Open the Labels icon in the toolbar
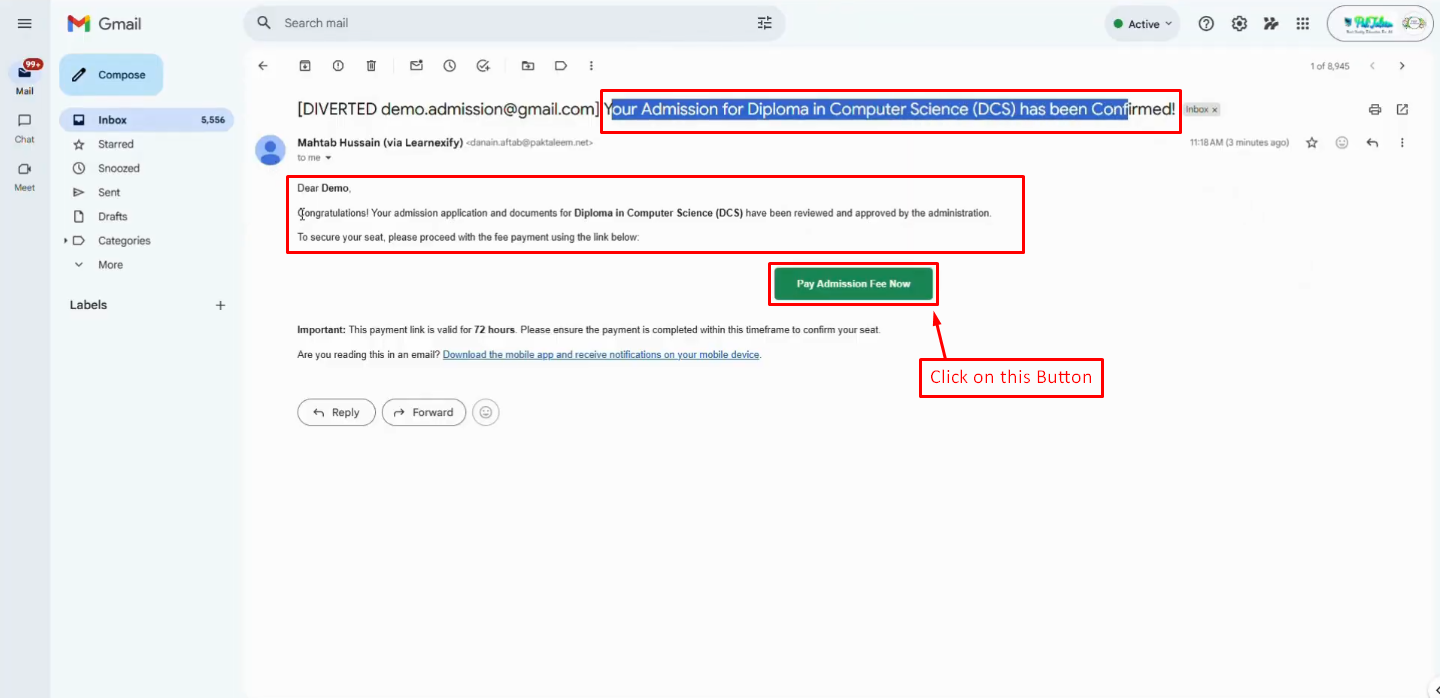 [x=561, y=66]
